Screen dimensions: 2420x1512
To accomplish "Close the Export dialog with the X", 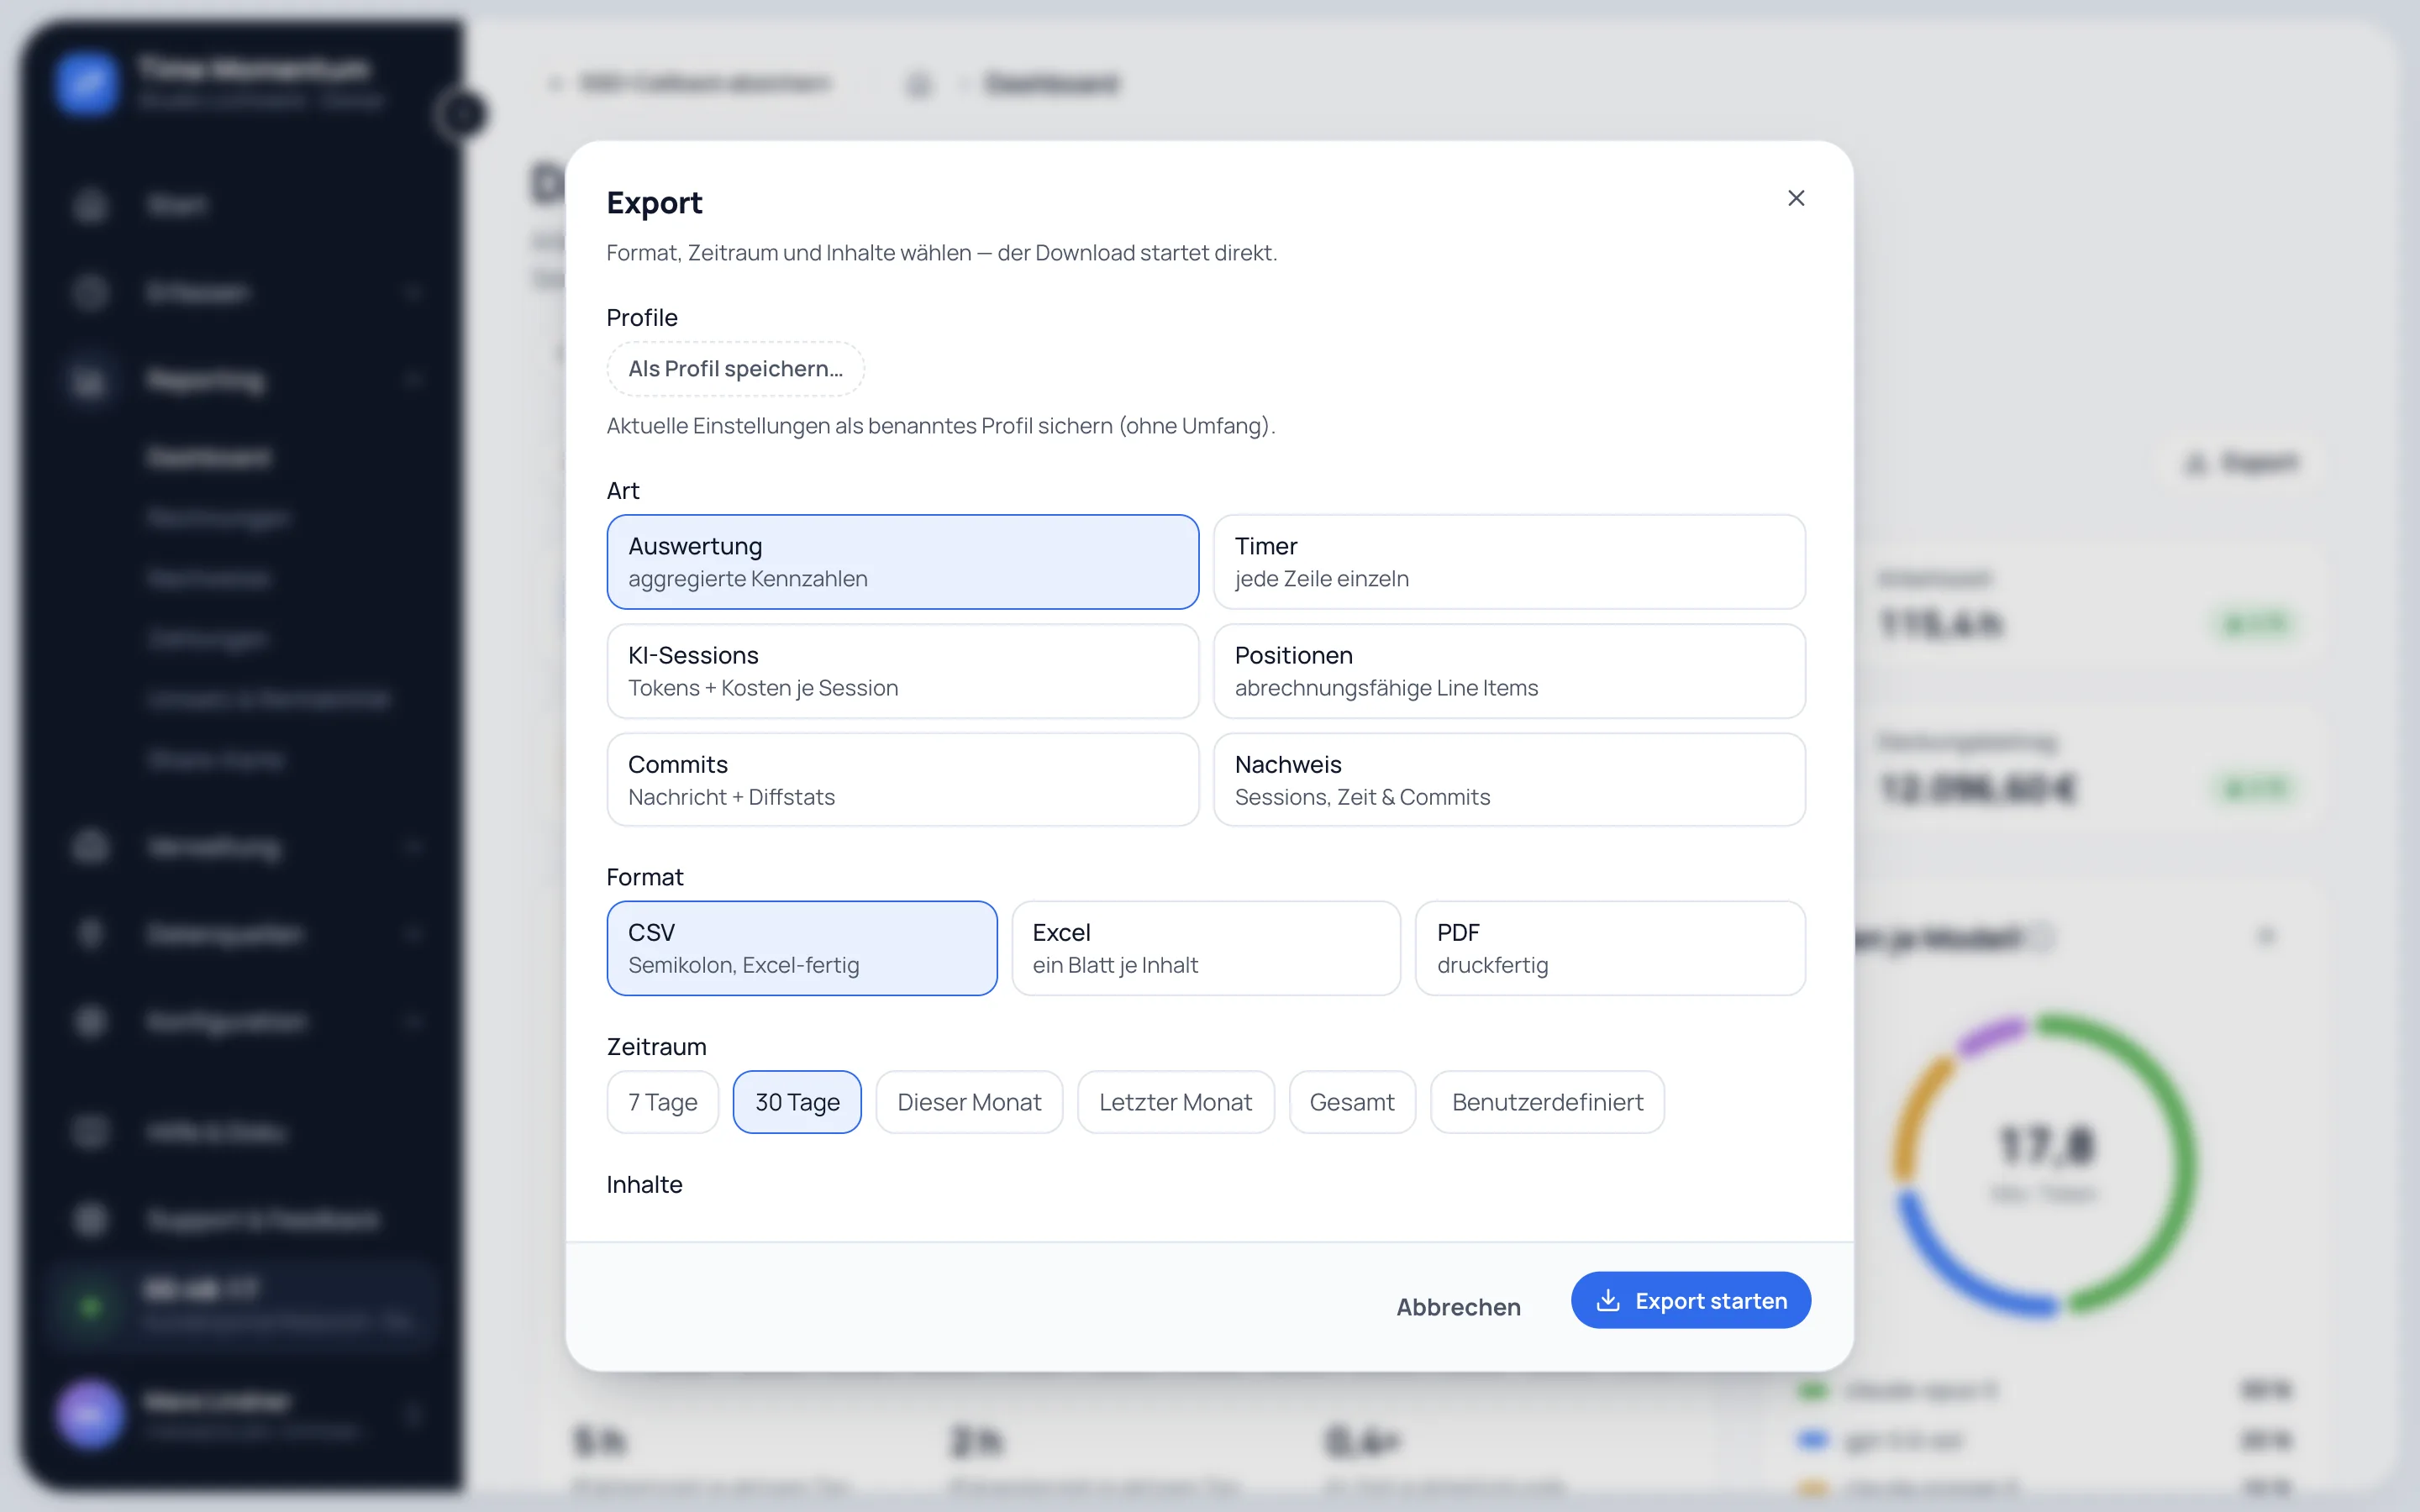I will click(x=1796, y=198).
